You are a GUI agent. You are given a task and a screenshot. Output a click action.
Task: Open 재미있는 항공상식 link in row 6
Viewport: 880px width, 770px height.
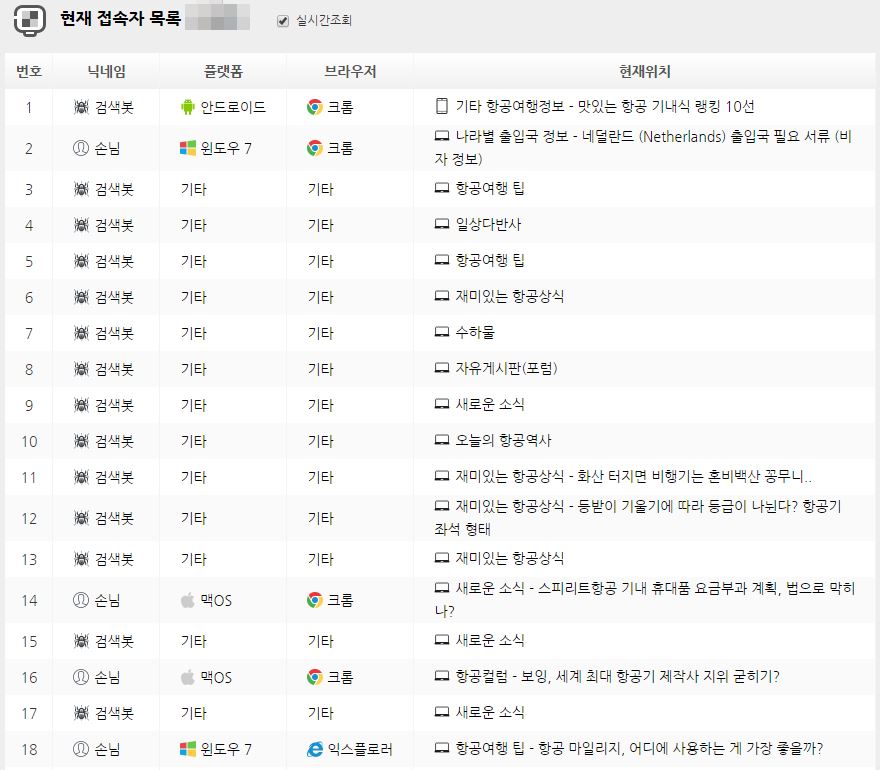[x=510, y=296]
